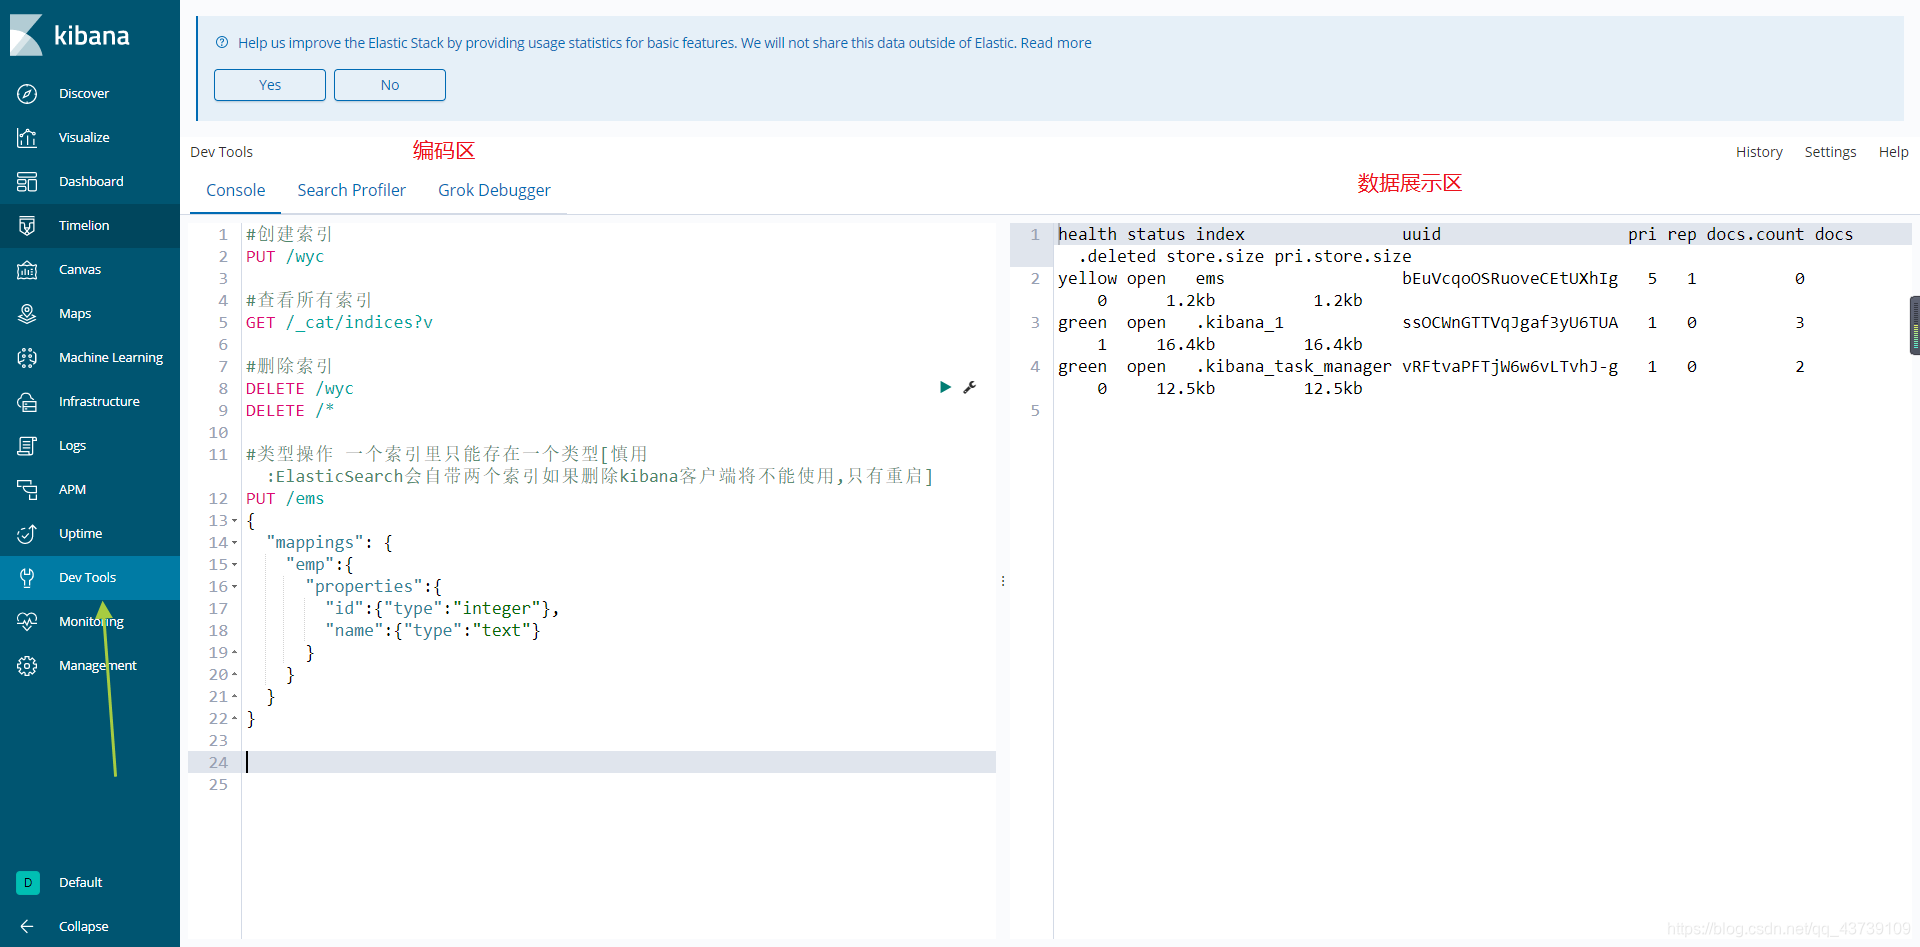Open the Visualize chart icon

(27, 137)
